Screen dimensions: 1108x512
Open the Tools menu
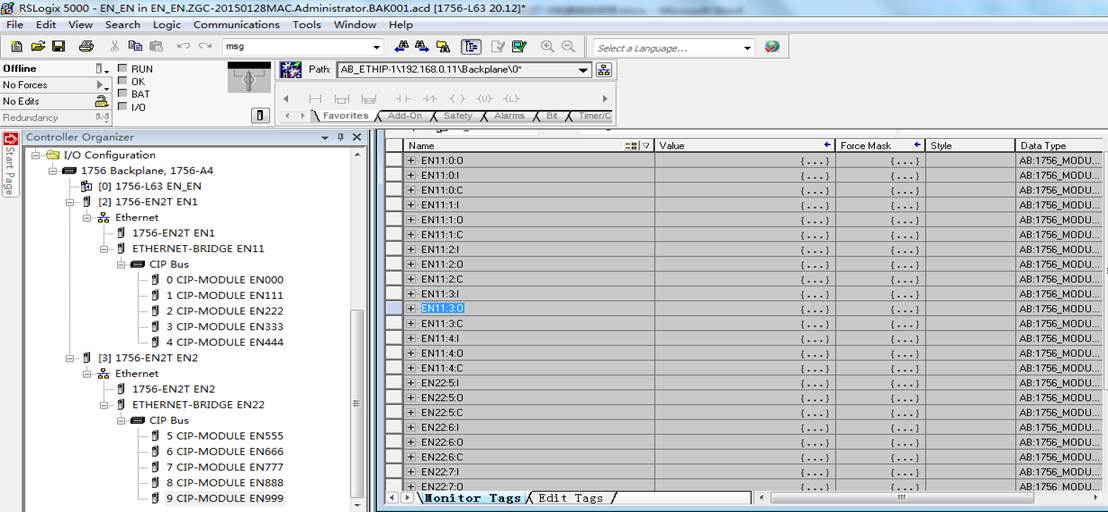coord(307,25)
